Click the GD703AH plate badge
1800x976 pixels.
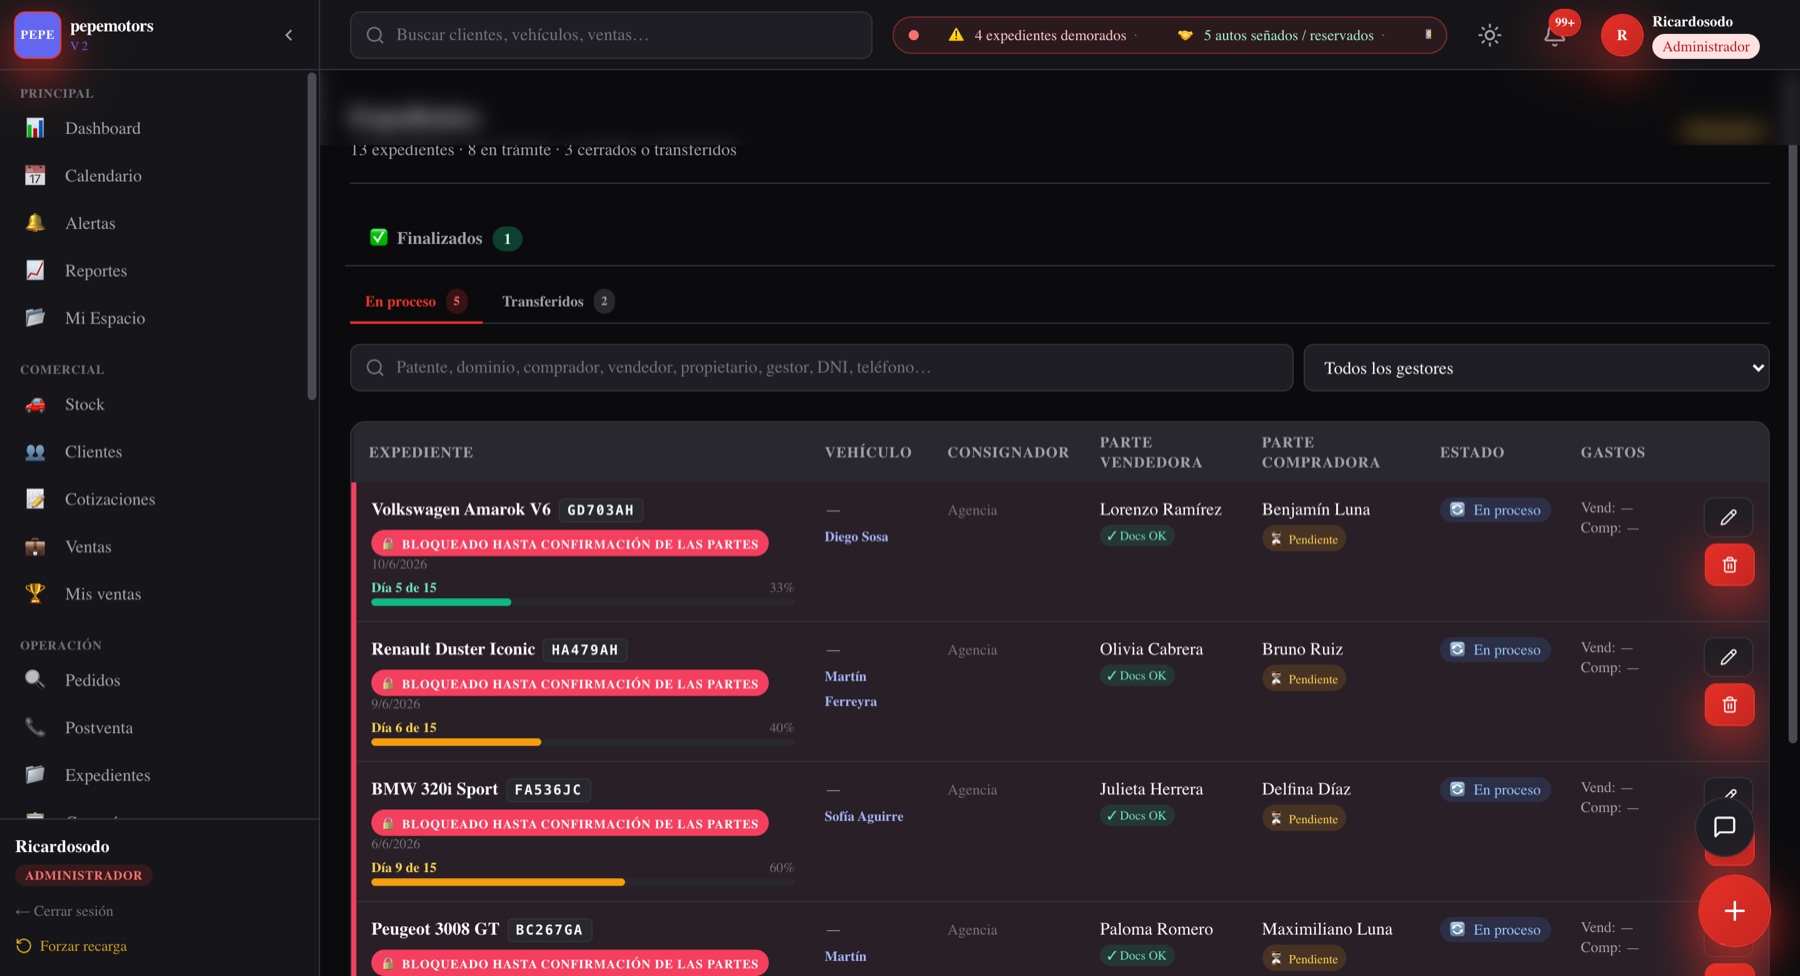click(600, 510)
